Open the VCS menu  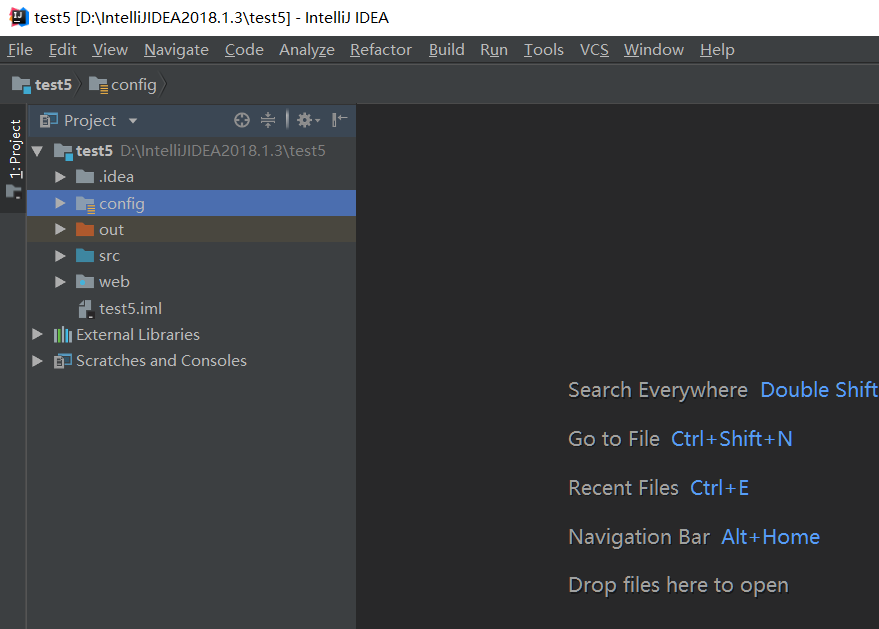point(594,49)
